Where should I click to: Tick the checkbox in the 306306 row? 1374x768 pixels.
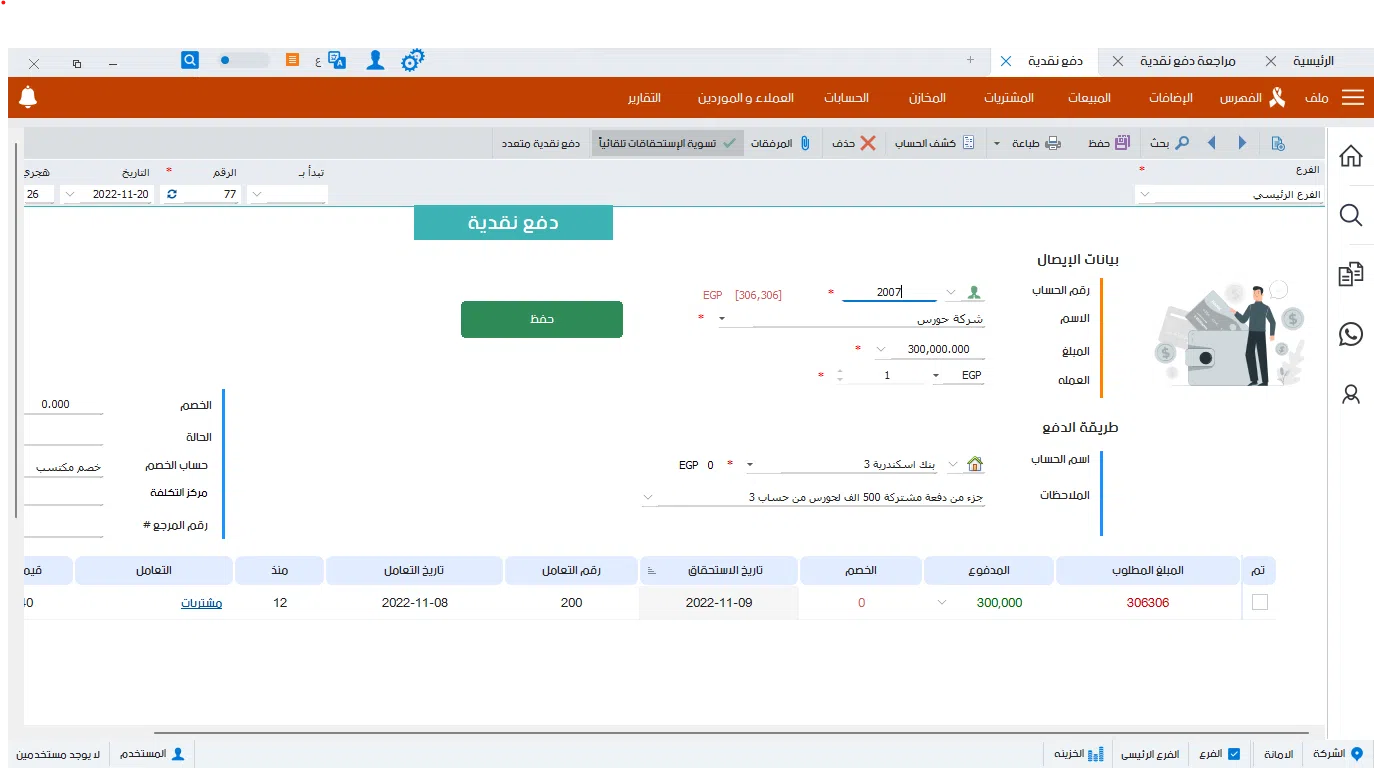[x=1259, y=602]
